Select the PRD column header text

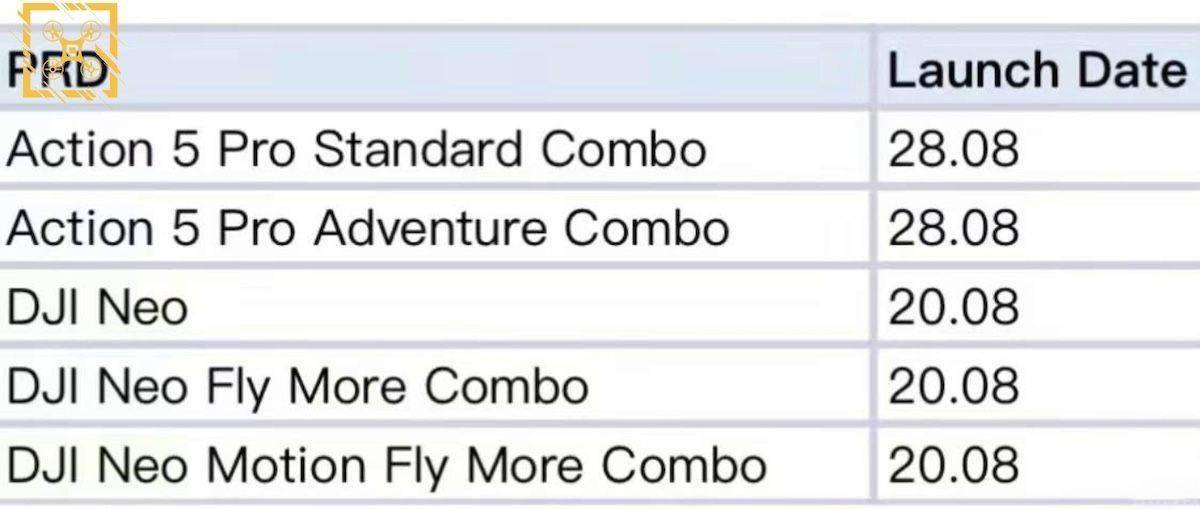[x=58, y=72]
